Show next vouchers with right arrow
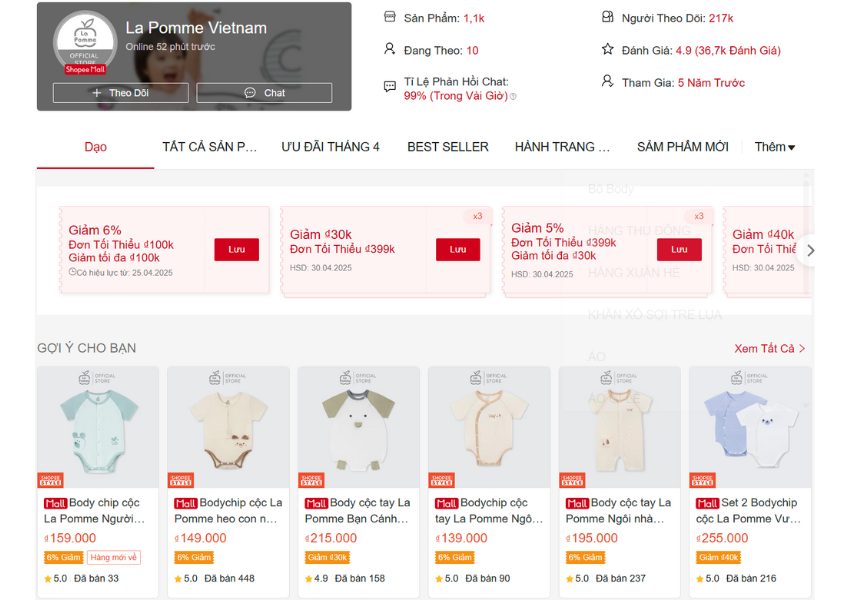Screen dimensions: 850x600 [x=810, y=250]
